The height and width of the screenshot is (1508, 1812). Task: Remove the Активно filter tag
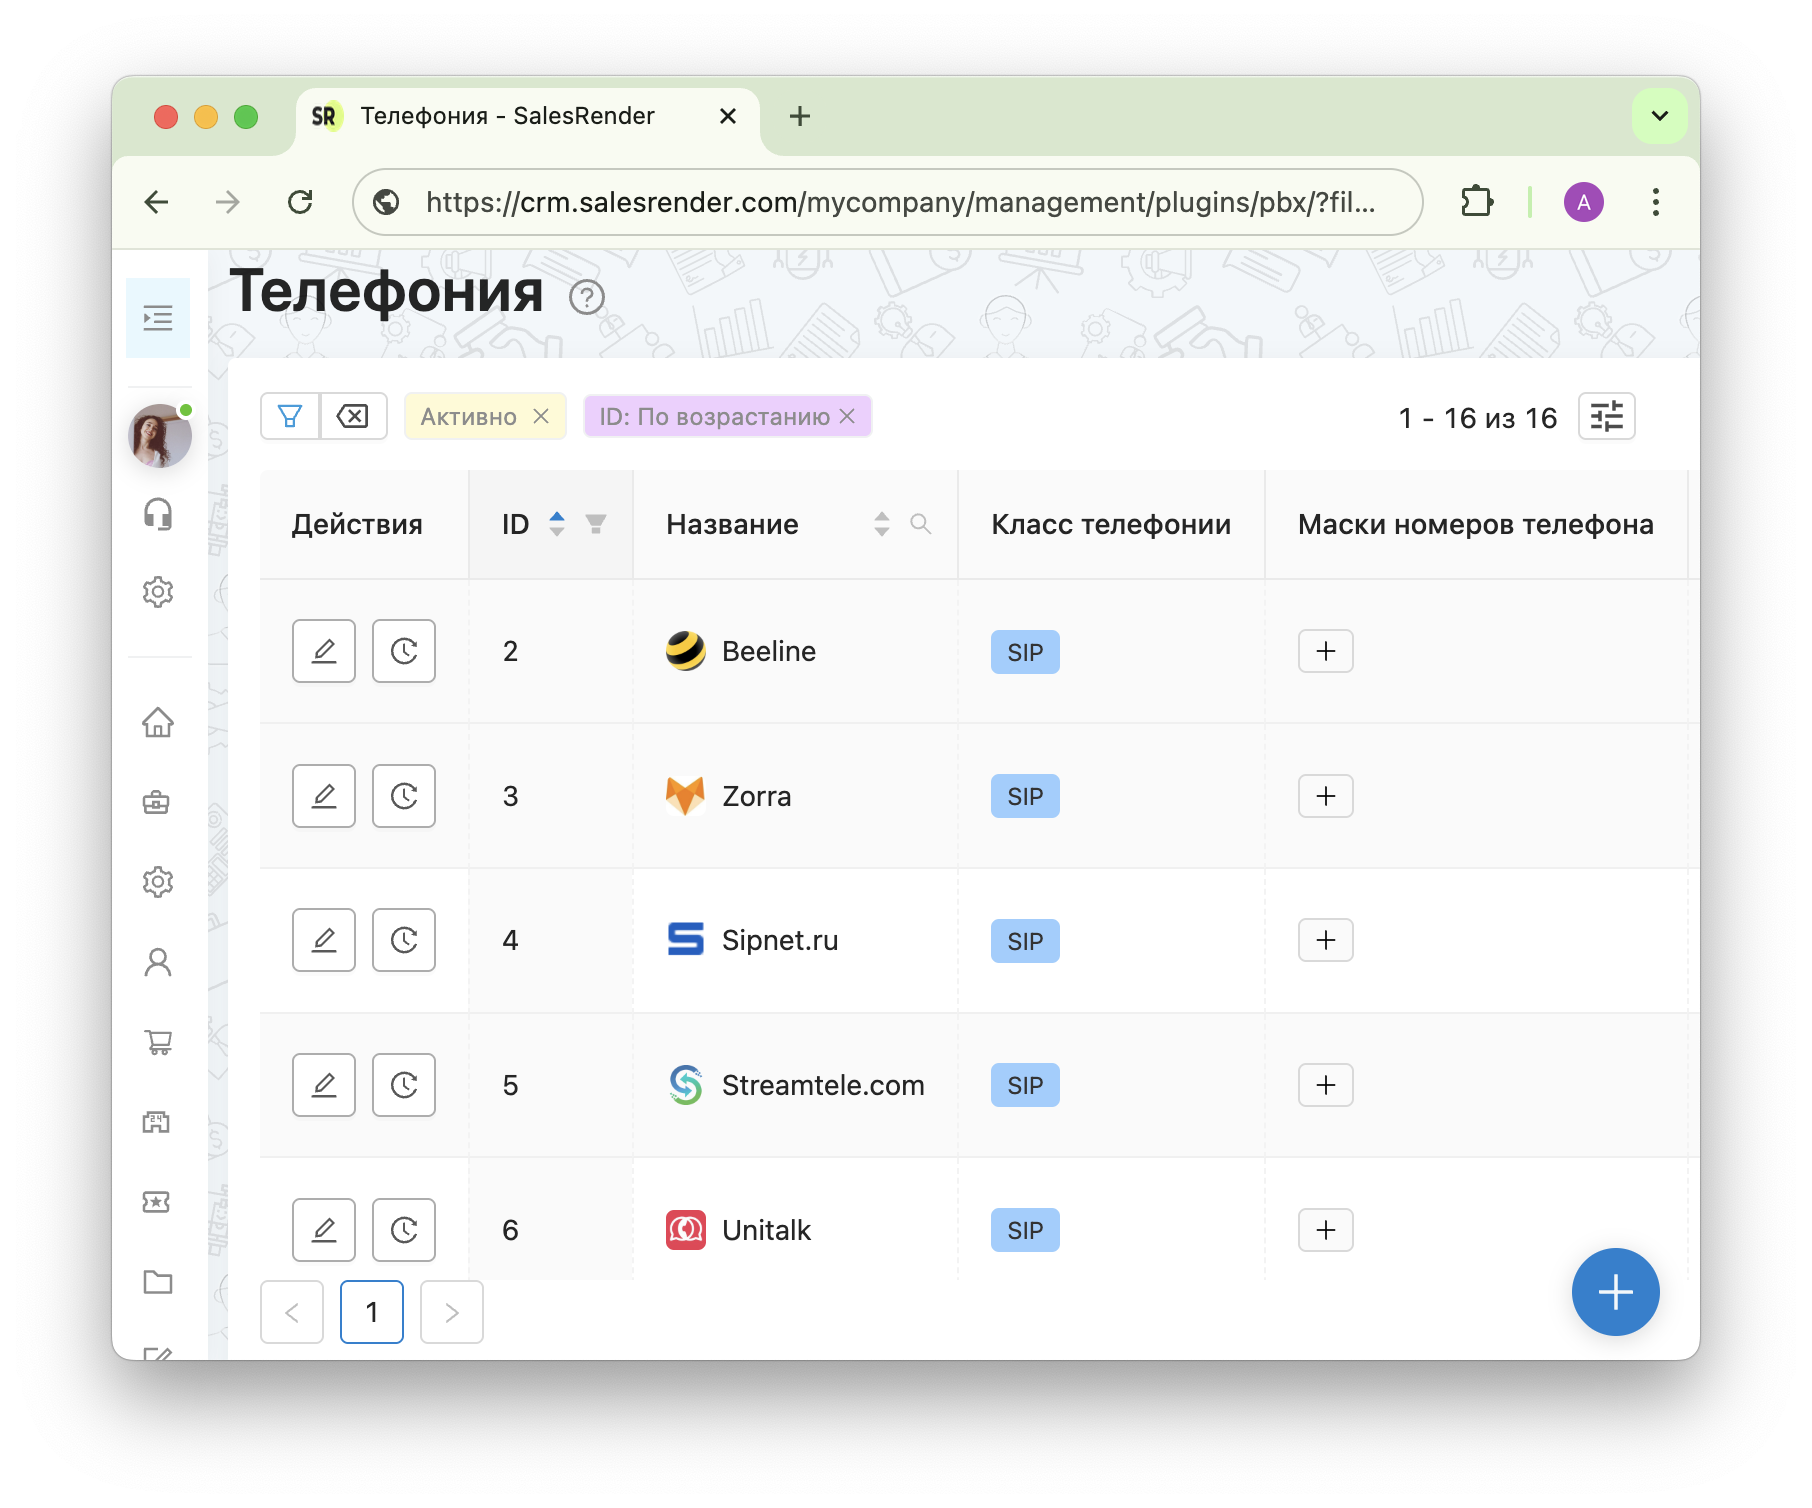[541, 416]
